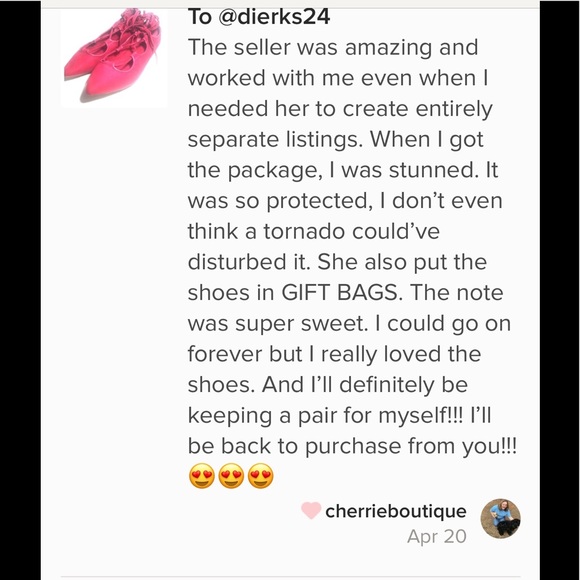Open cherrieboutique's round profile avatar
The width and height of the screenshot is (580, 580).
[500, 519]
